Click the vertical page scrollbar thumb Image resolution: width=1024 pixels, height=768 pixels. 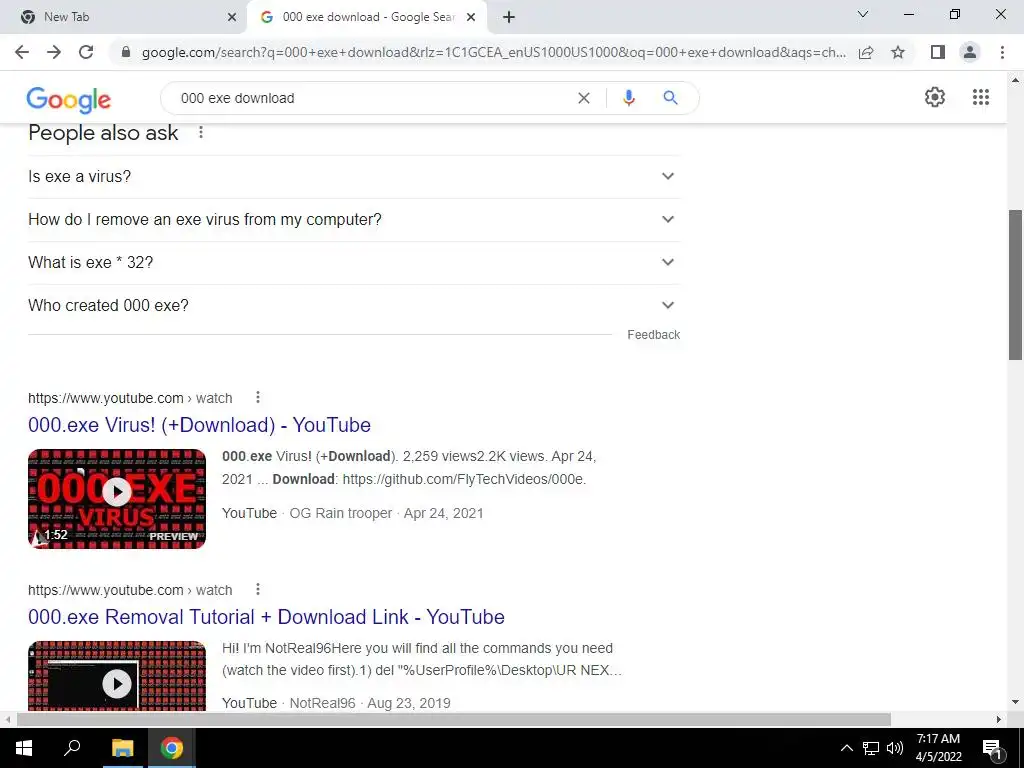pyautogui.click(x=1015, y=285)
